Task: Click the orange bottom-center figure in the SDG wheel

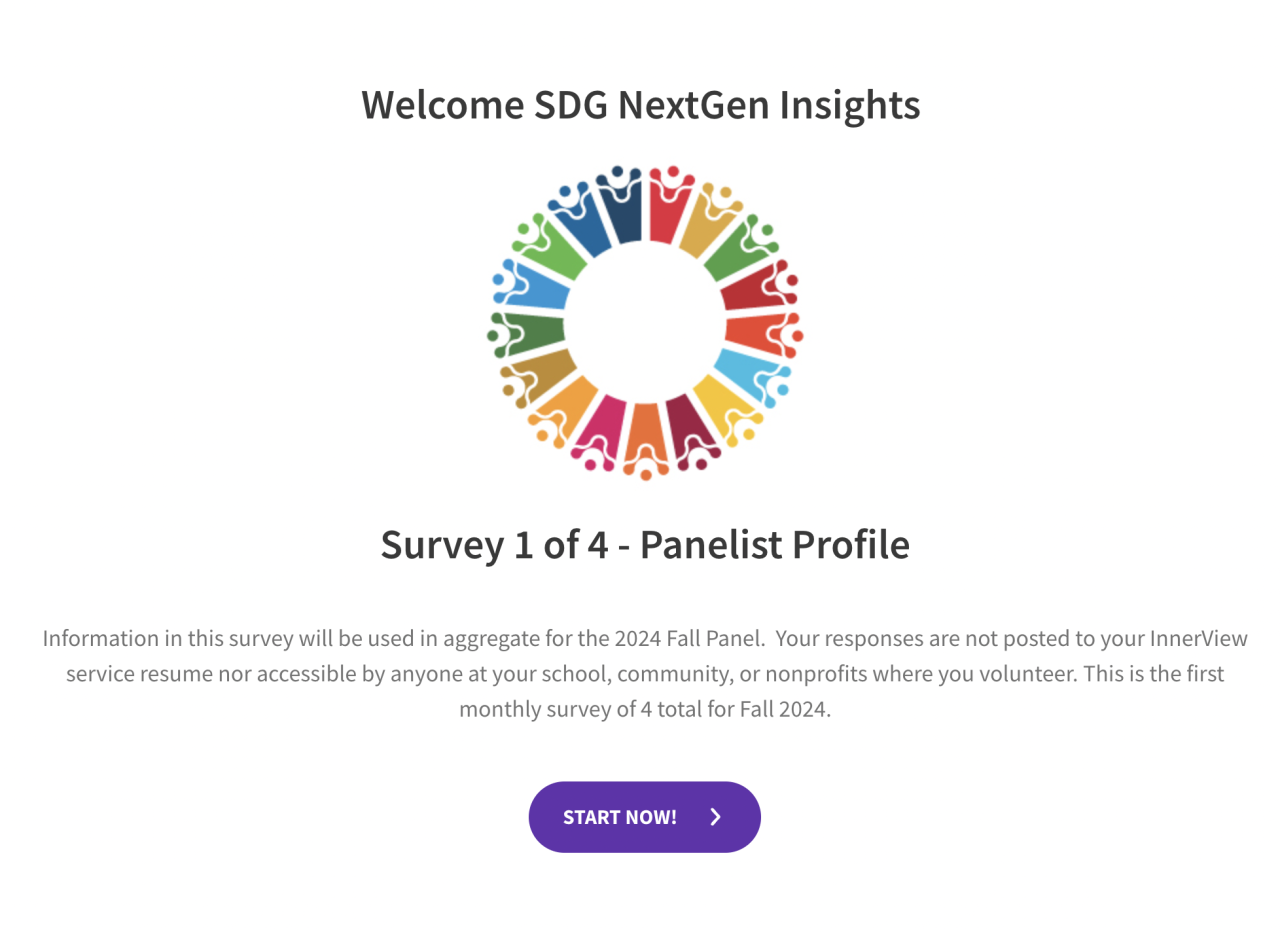Action: click(645, 435)
